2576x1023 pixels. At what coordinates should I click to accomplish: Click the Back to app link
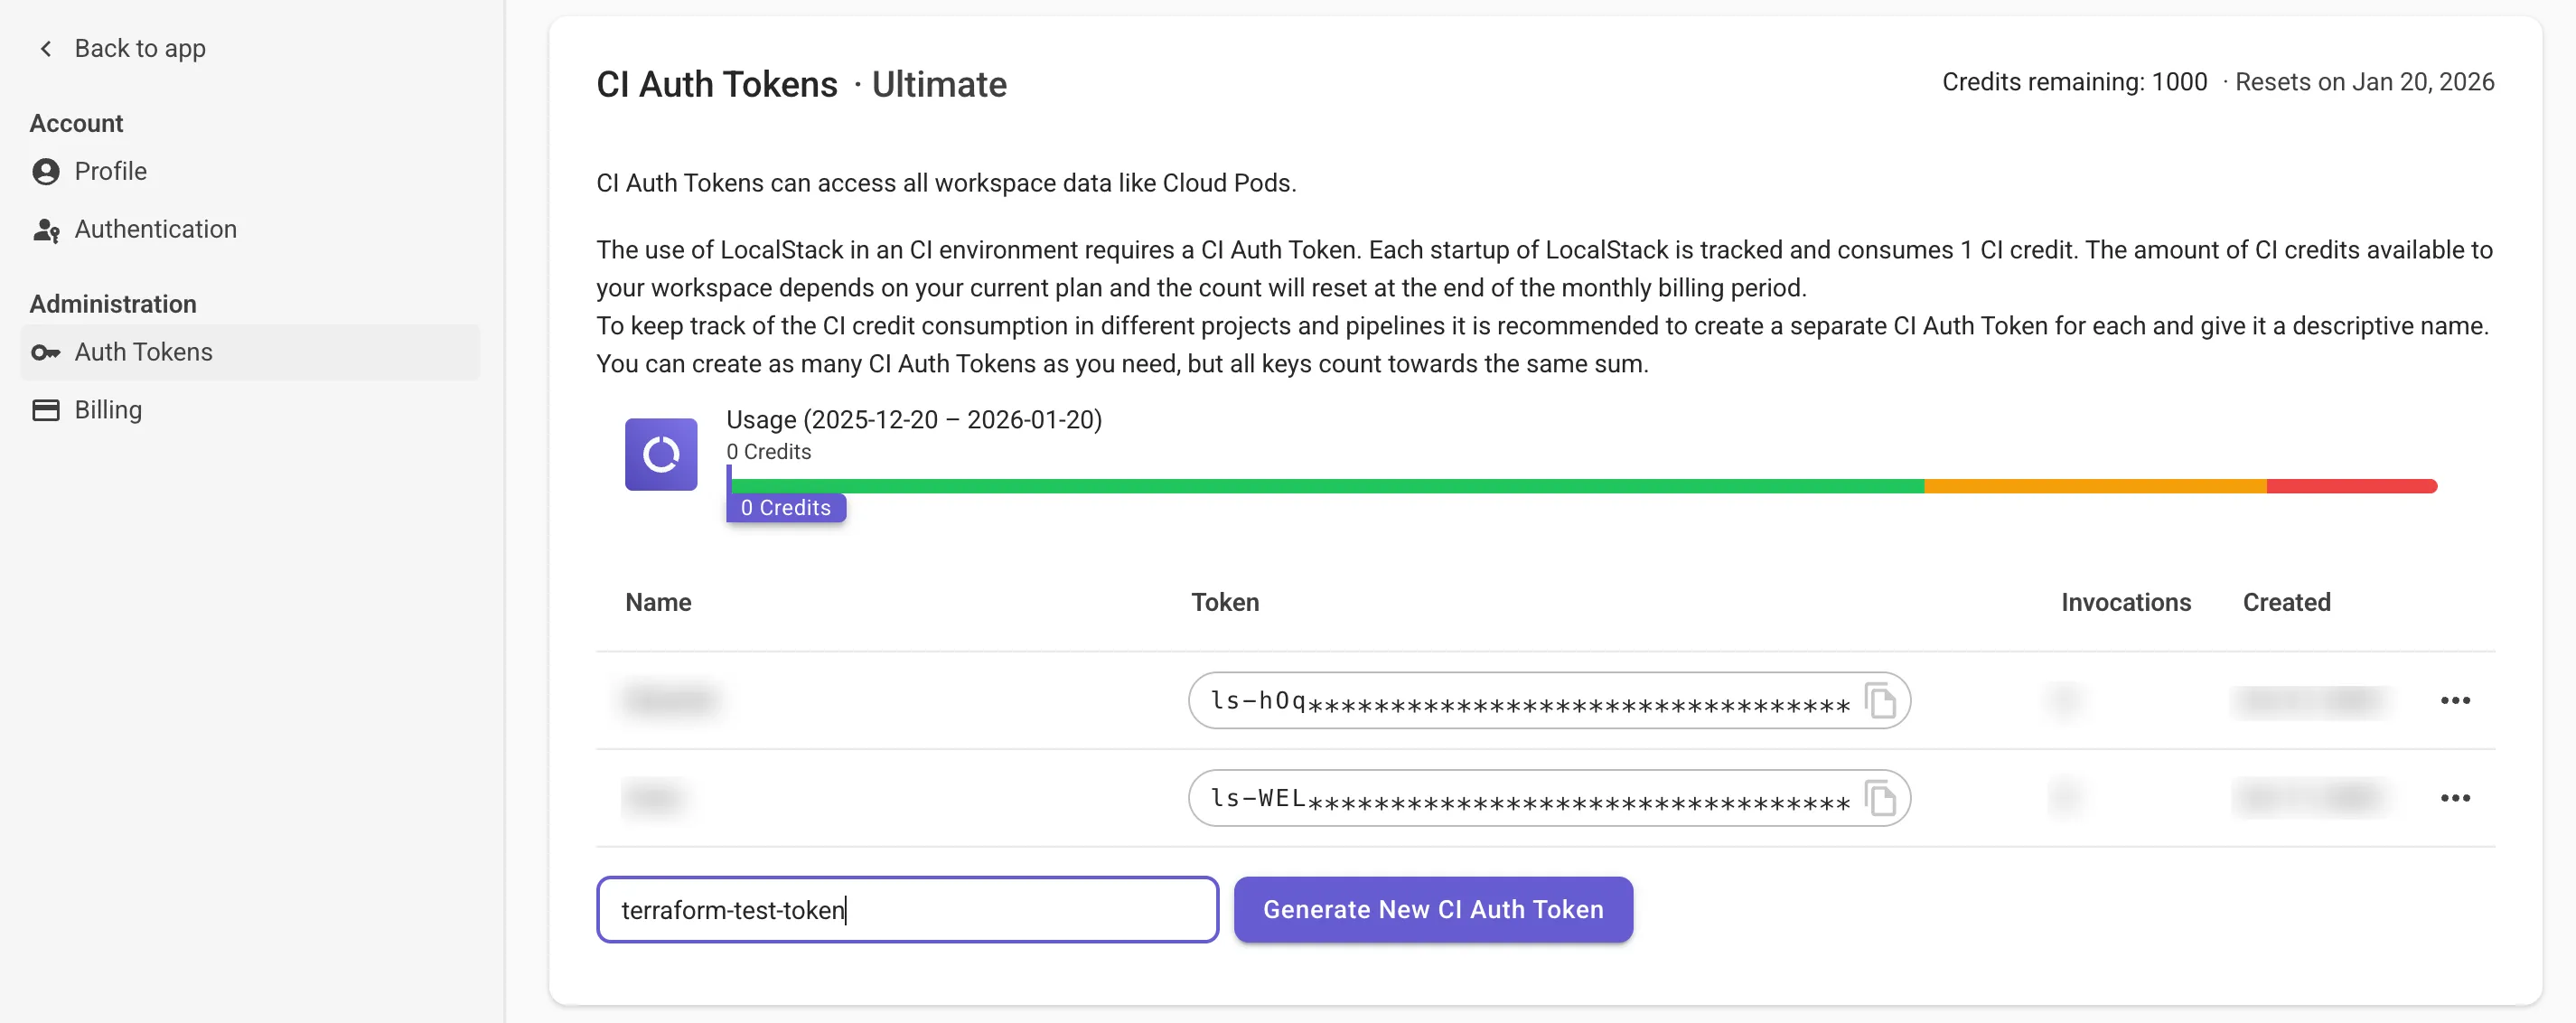click(x=139, y=48)
